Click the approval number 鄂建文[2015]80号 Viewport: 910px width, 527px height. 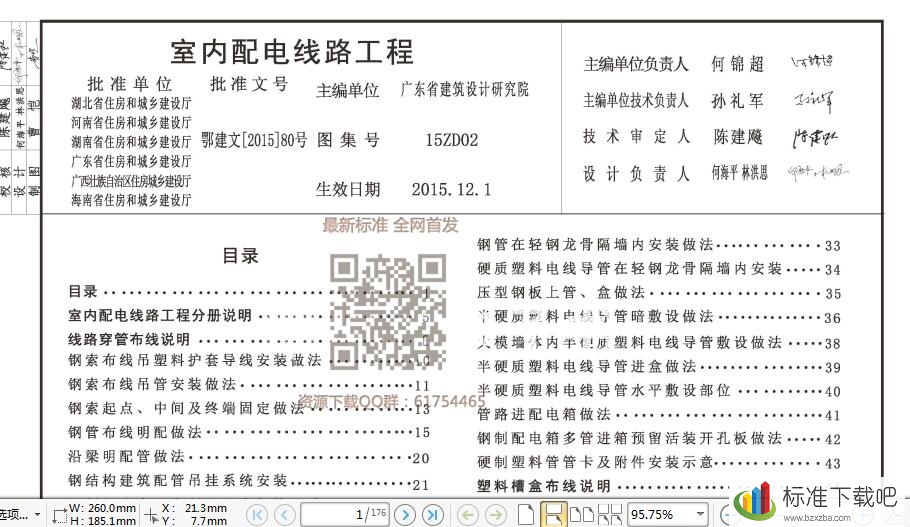[x=254, y=140]
